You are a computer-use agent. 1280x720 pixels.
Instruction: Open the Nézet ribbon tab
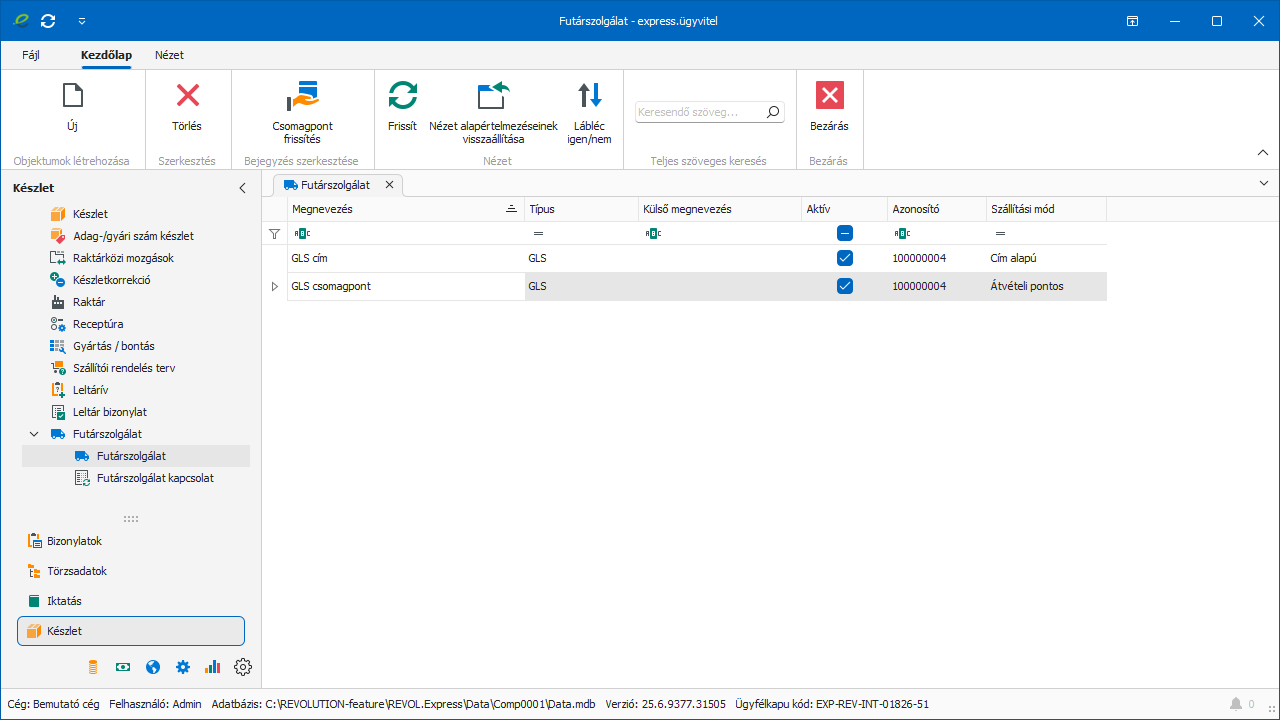169,55
